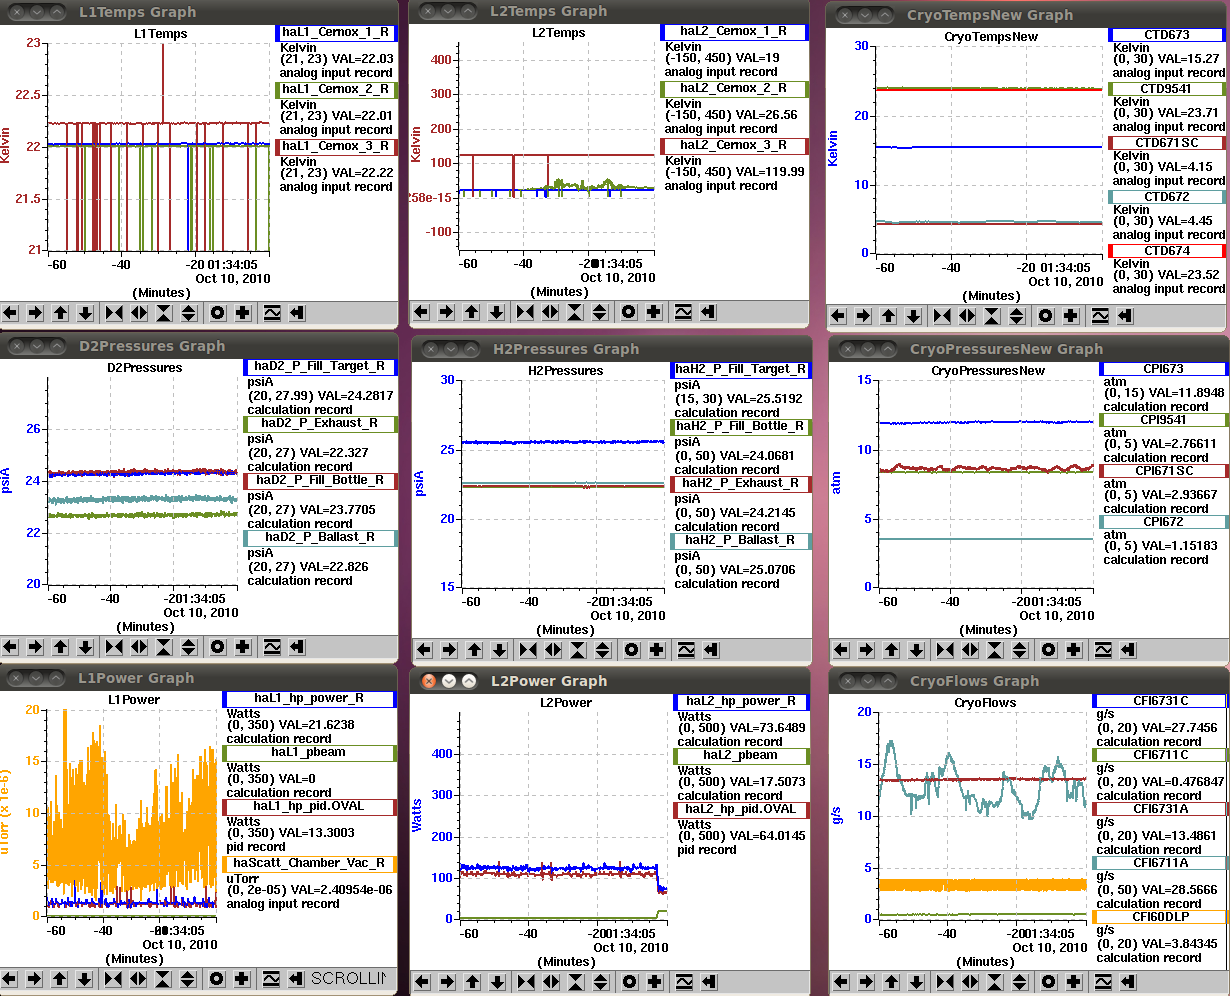Click the circle icon in L2Power Graph toolbar

630,982
